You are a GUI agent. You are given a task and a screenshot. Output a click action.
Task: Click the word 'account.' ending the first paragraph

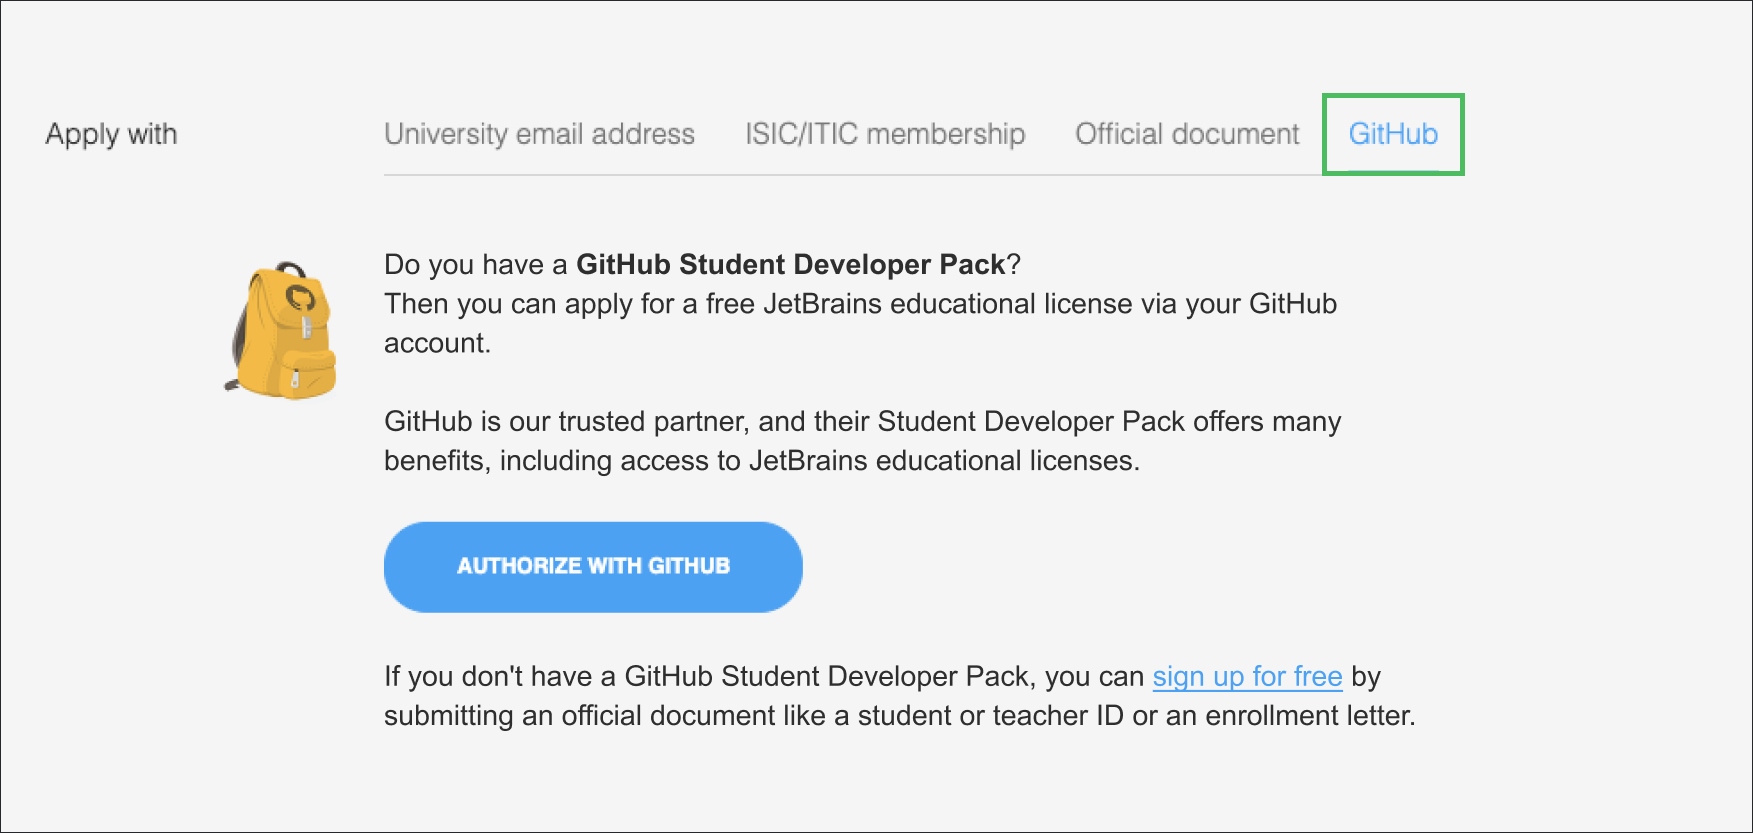tap(437, 343)
